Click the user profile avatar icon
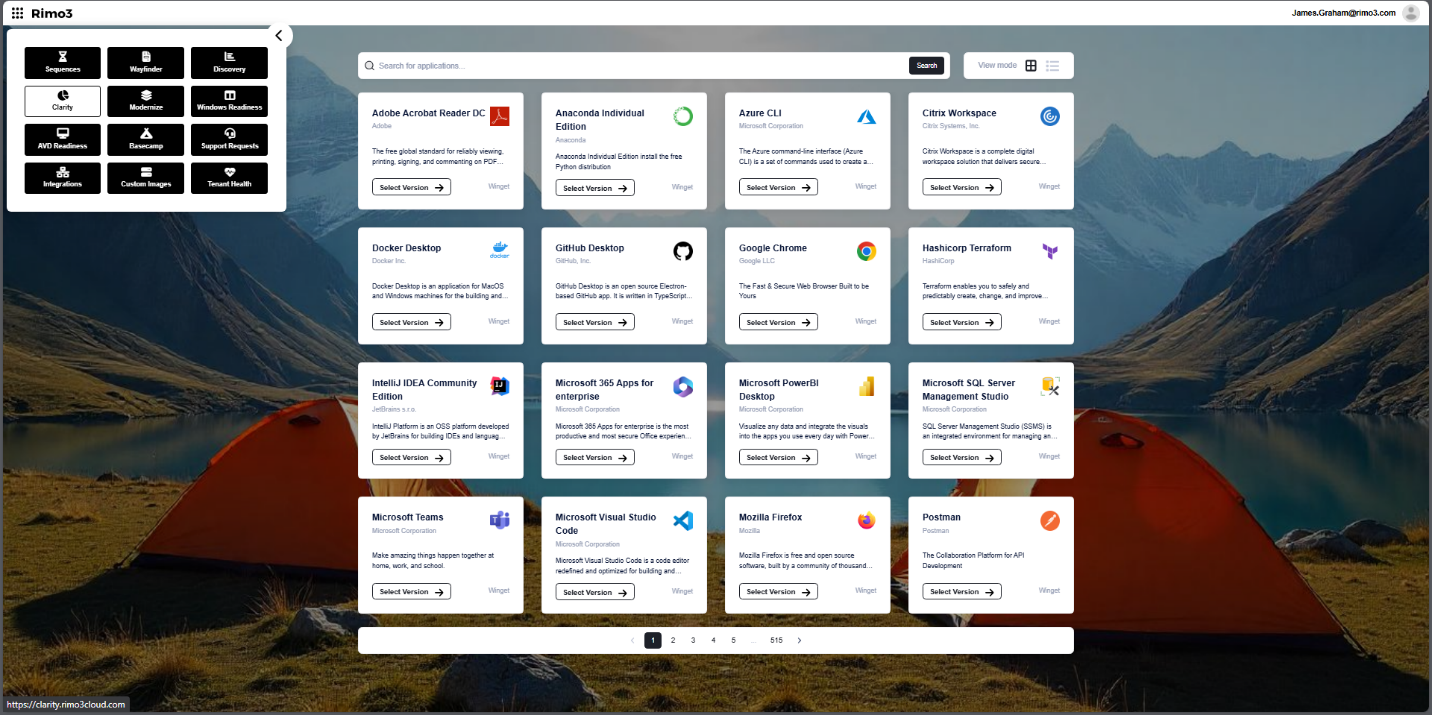1432x715 pixels. coord(1410,13)
